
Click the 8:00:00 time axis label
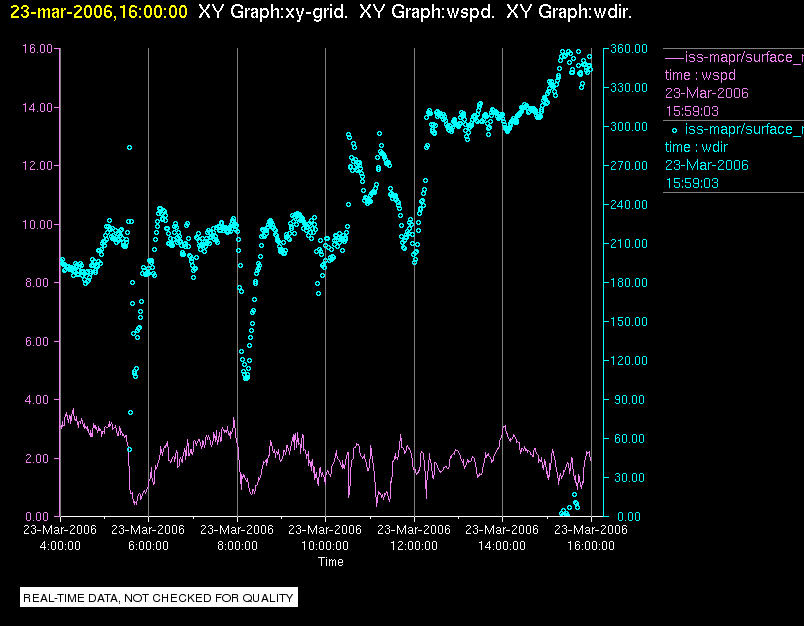[x=237, y=546]
